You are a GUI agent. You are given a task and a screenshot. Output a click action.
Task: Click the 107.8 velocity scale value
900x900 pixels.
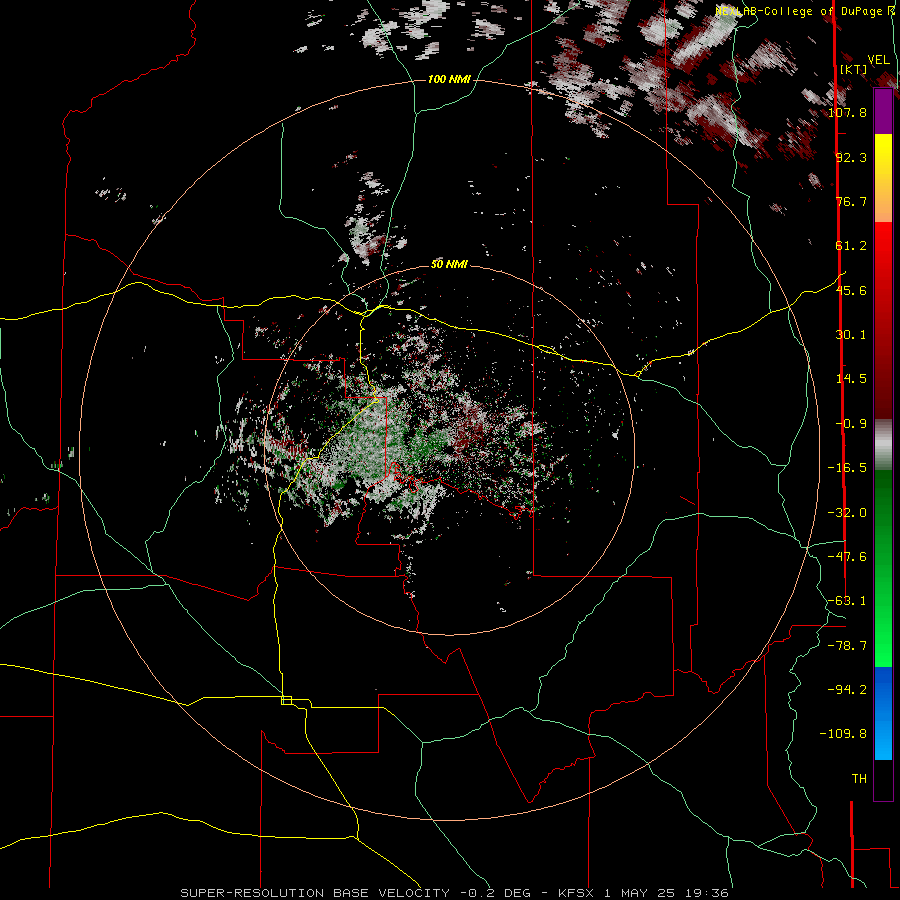tap(847, 112)
